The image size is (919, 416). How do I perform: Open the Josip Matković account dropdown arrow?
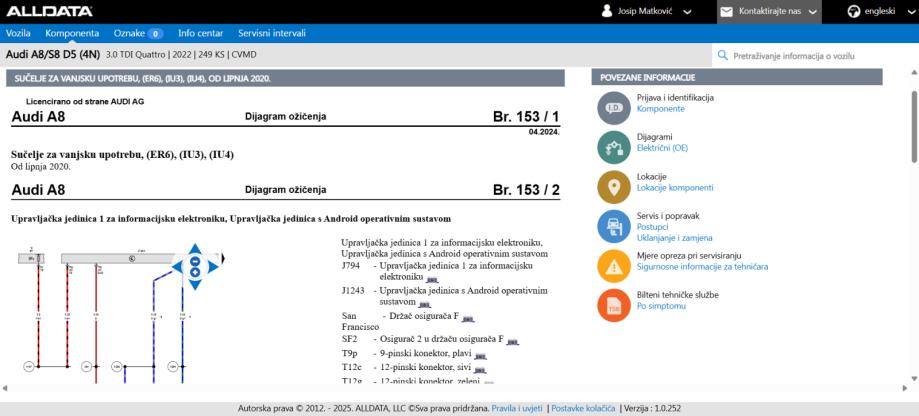click(687, 12)
